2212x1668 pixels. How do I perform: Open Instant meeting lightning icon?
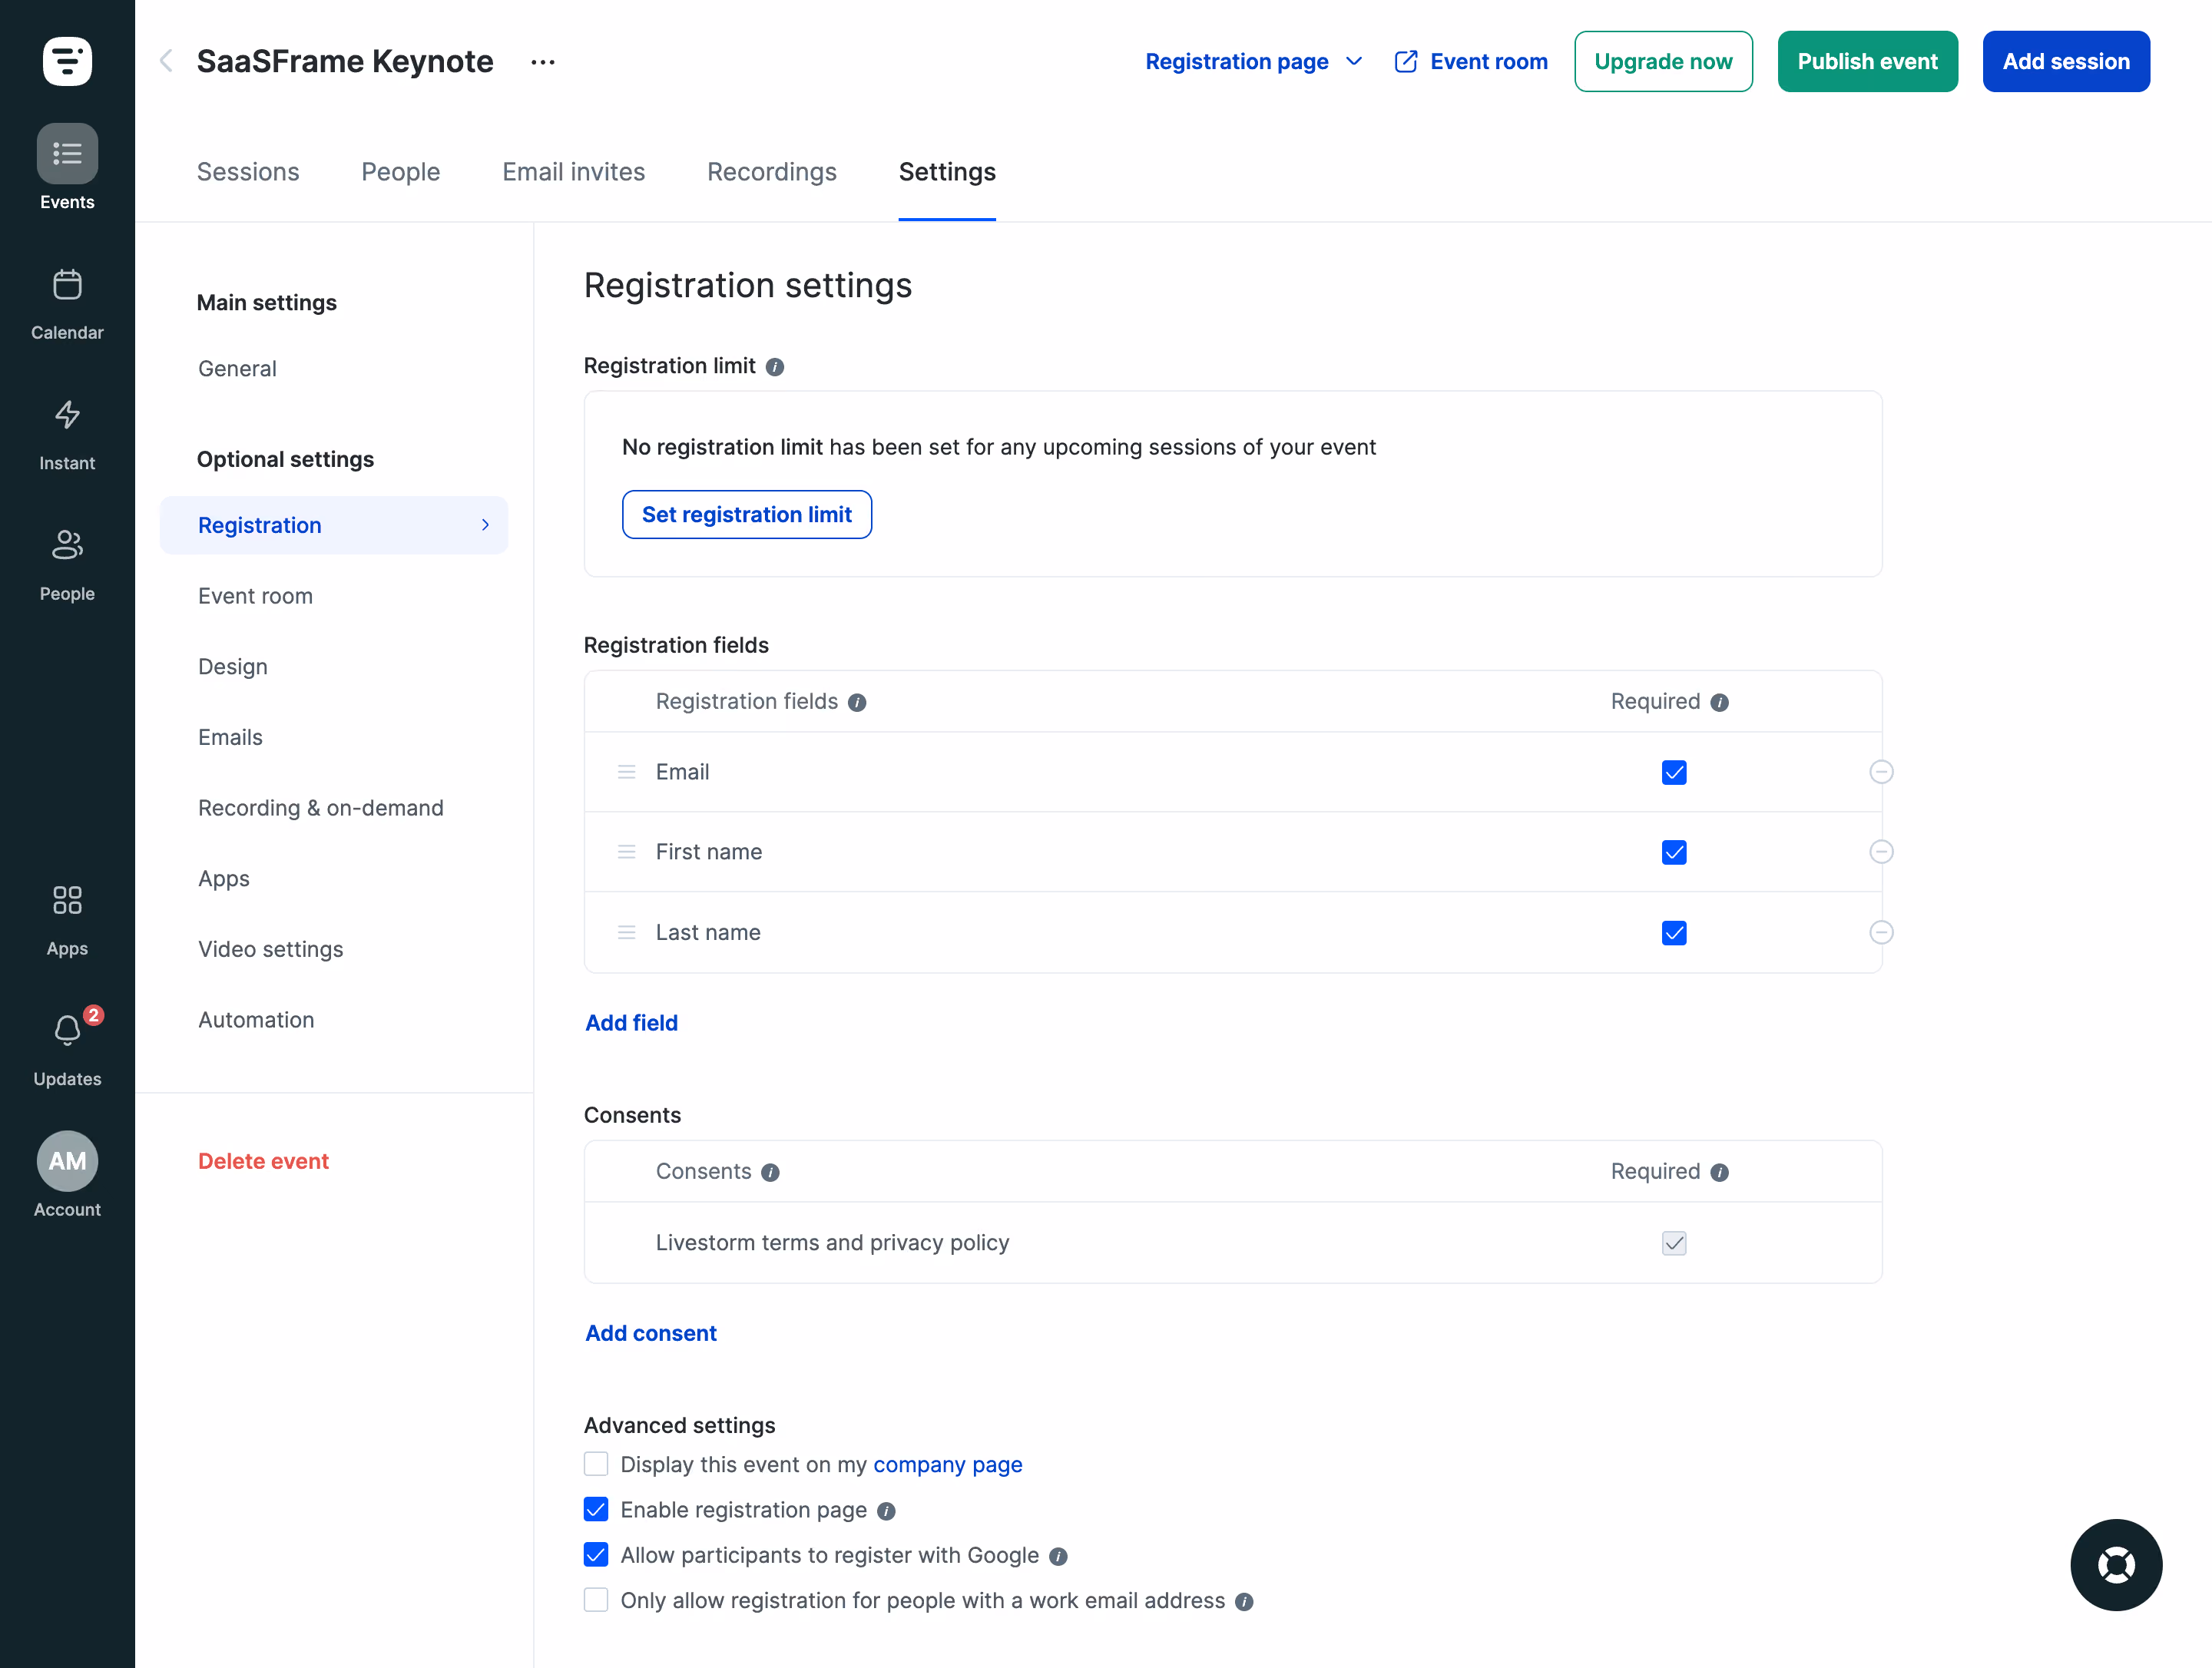(67, 415)
